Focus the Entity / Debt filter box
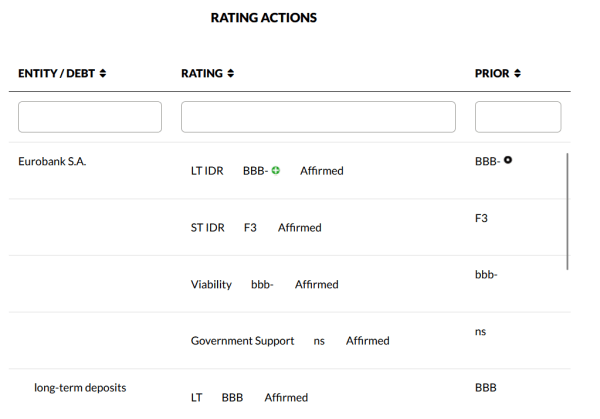The width and height of the screenshot is (600, 419). point(90,117)
